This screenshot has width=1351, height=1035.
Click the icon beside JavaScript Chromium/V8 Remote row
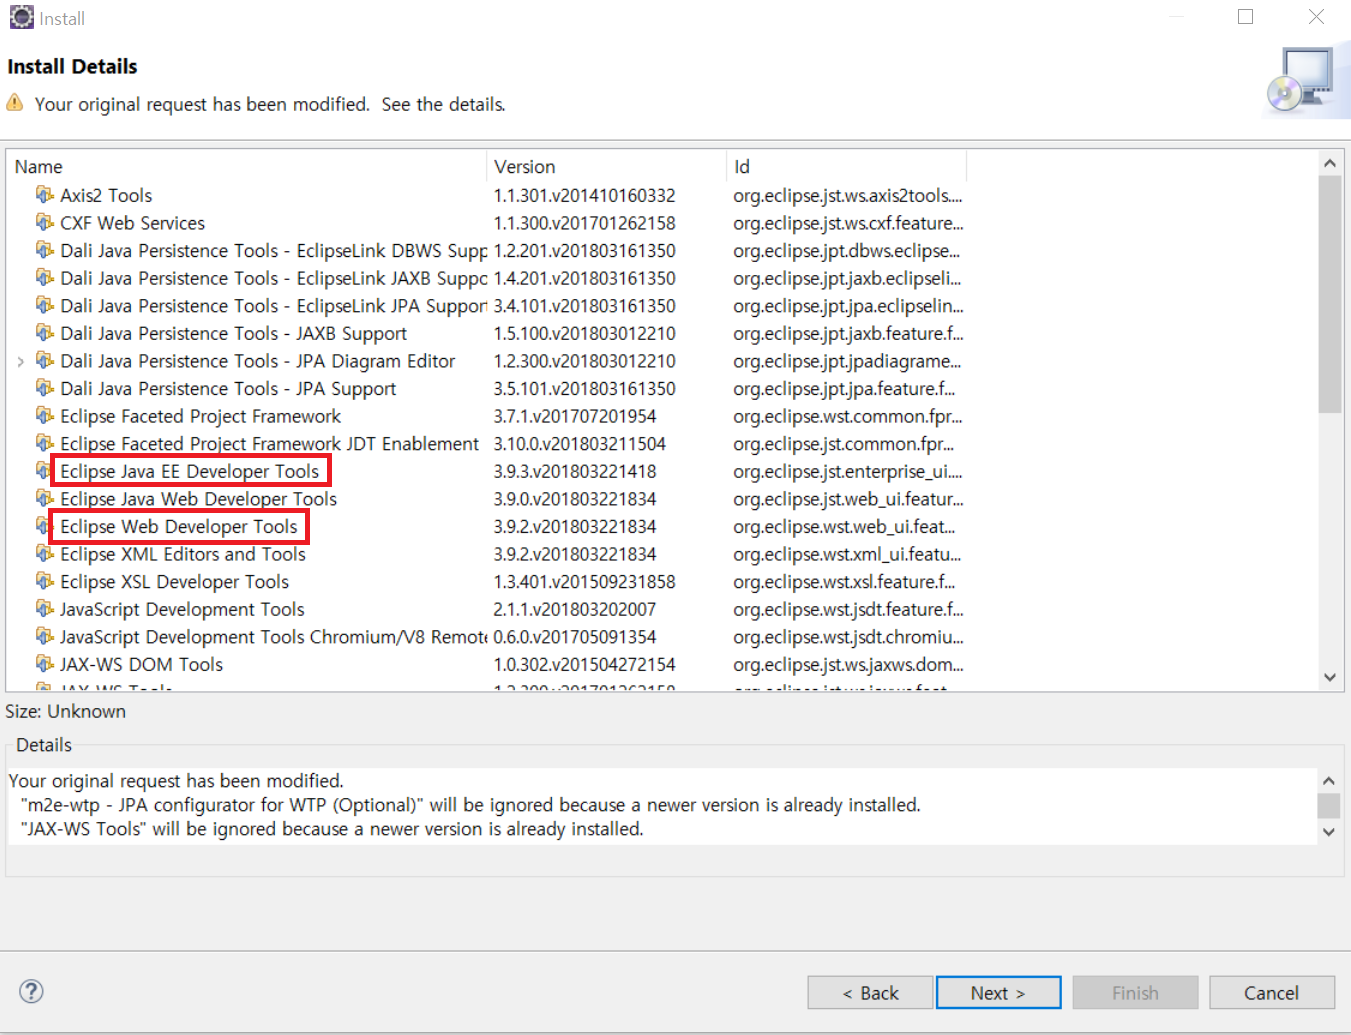tap(45, 636)
